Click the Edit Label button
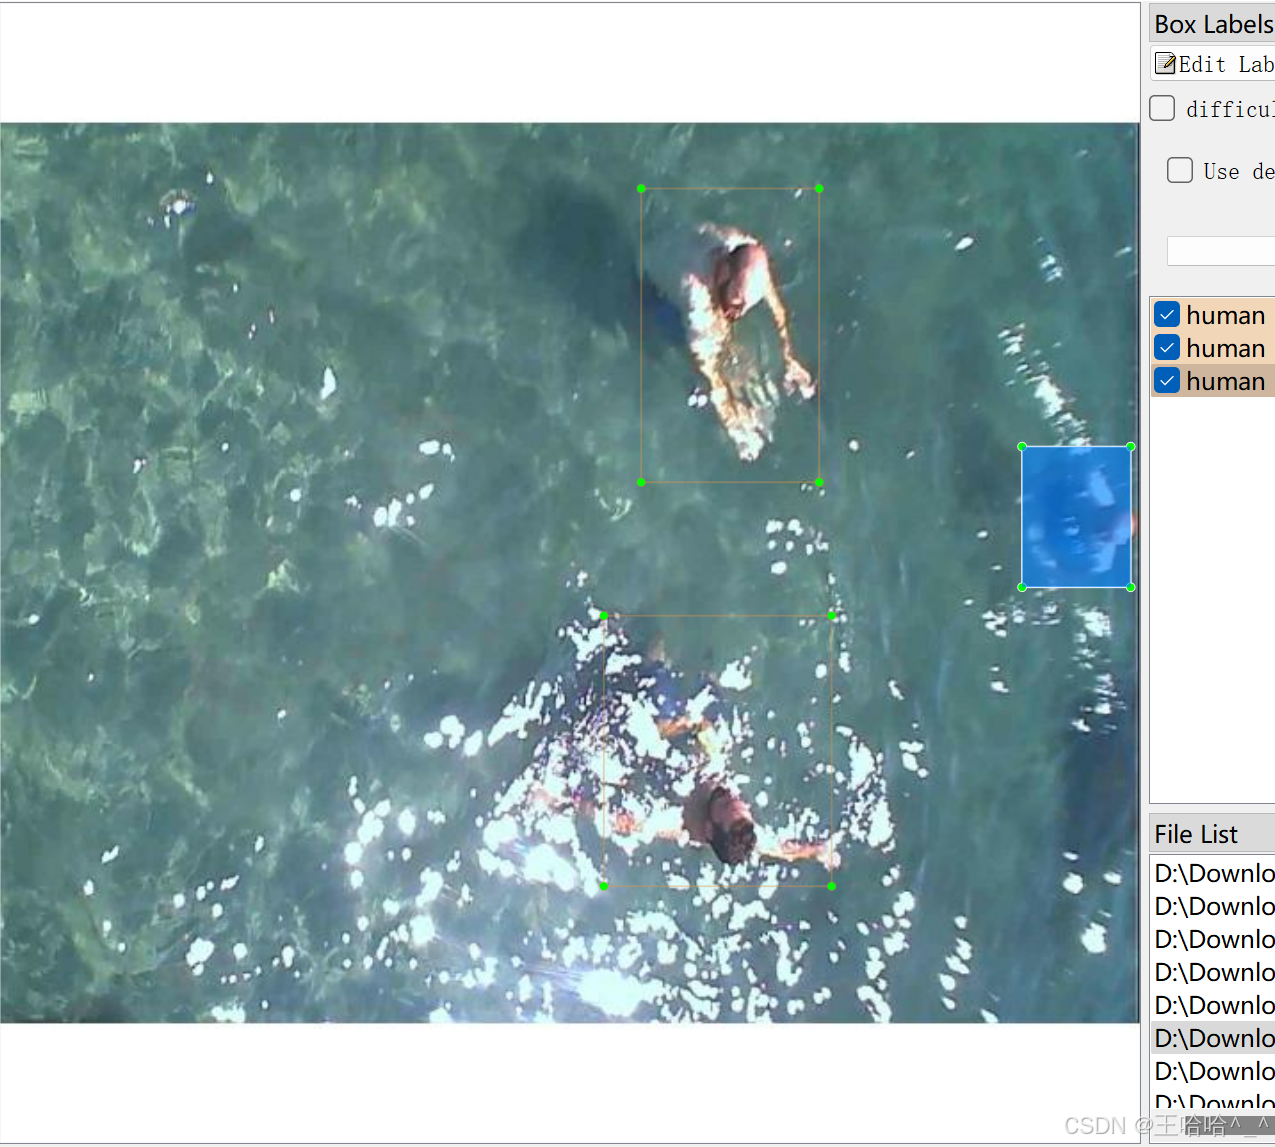This screenshot has width=1275, height=1147. click(x=1214, y=64)
